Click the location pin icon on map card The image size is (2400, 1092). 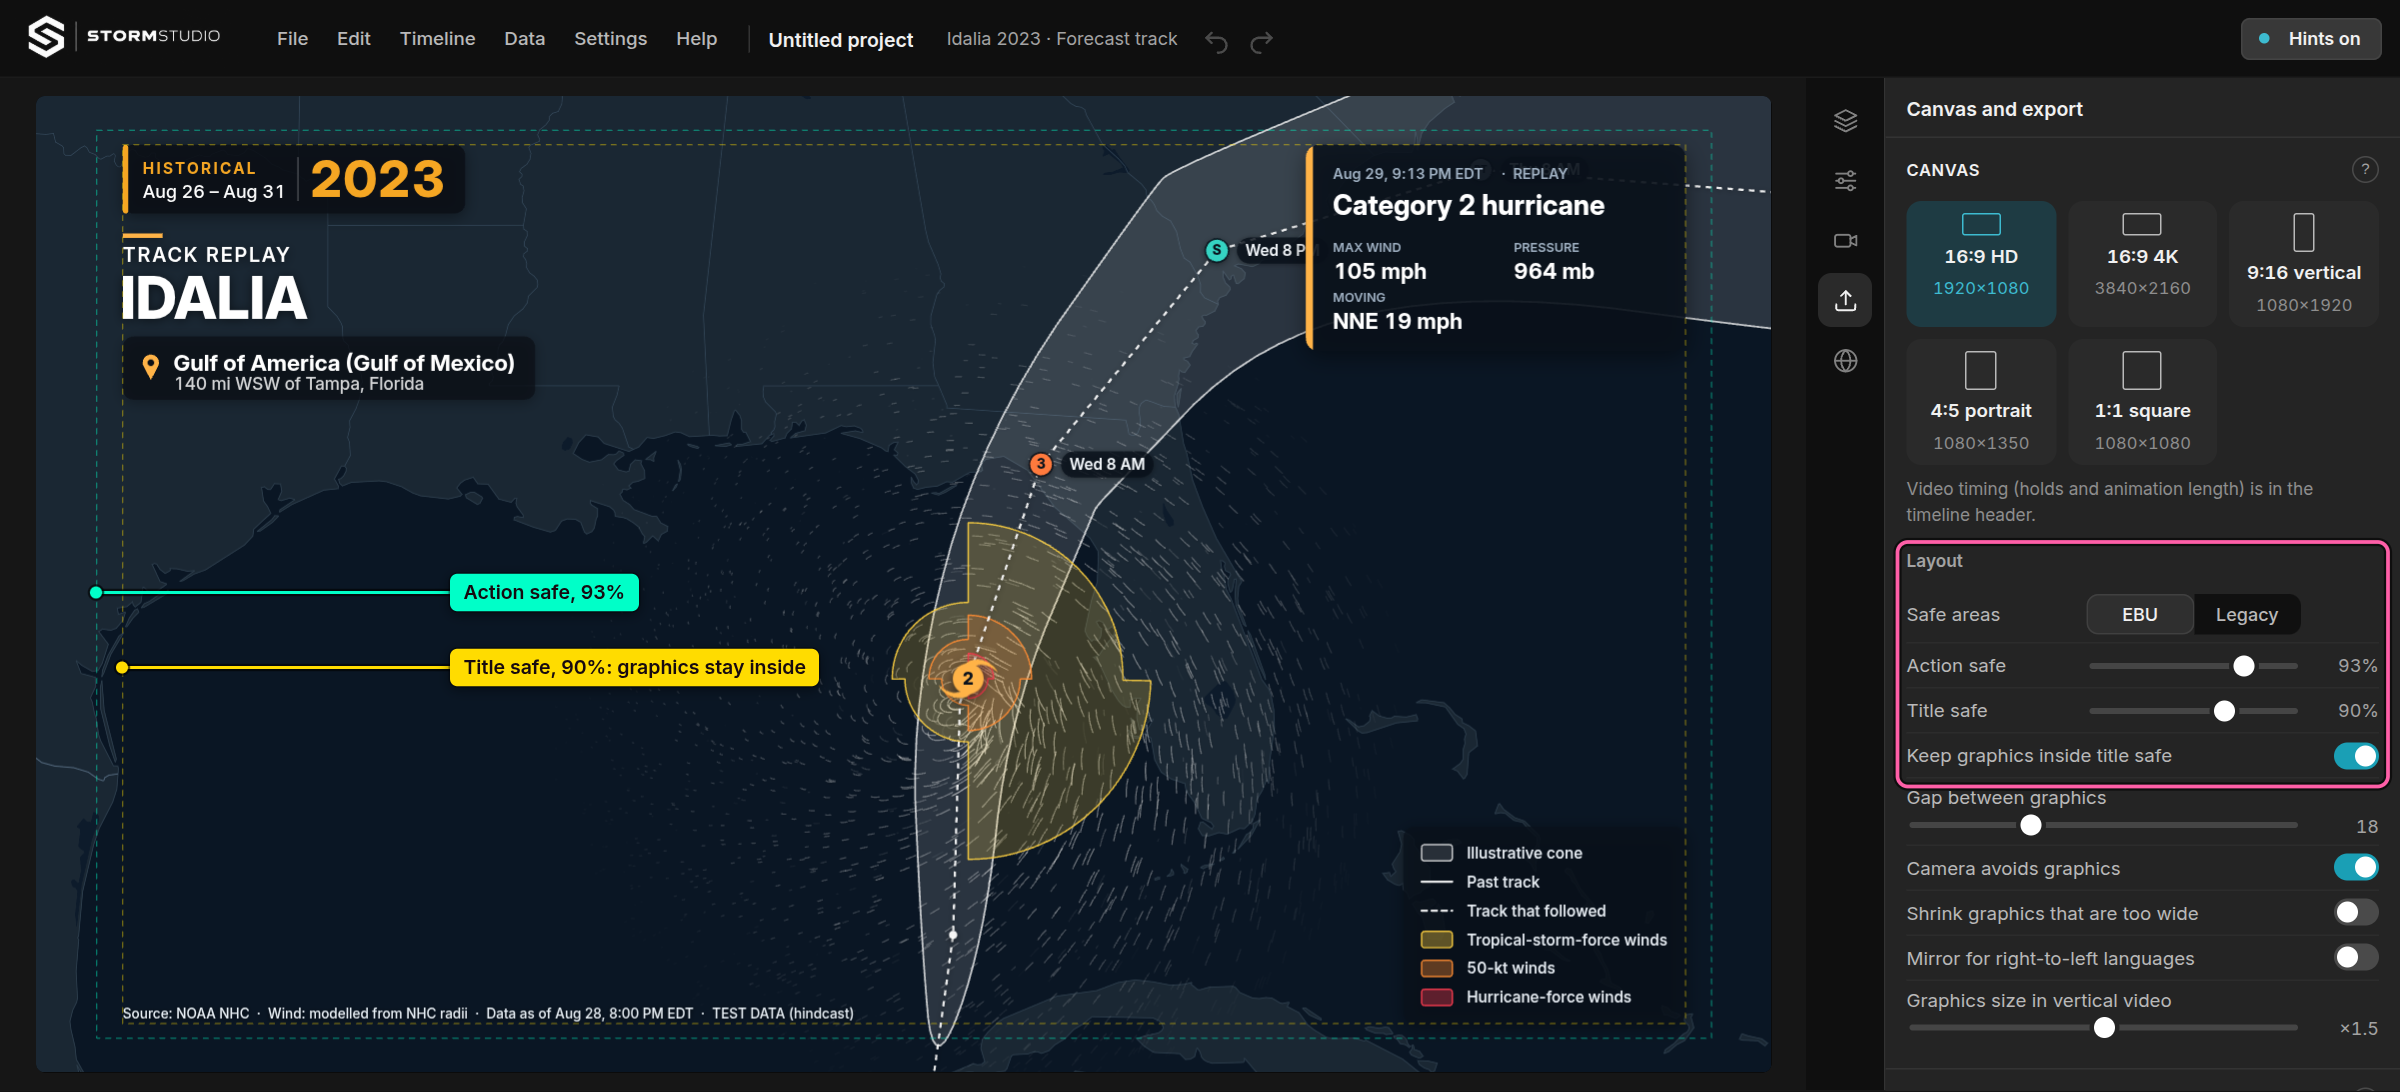click(x=151, y=368)
